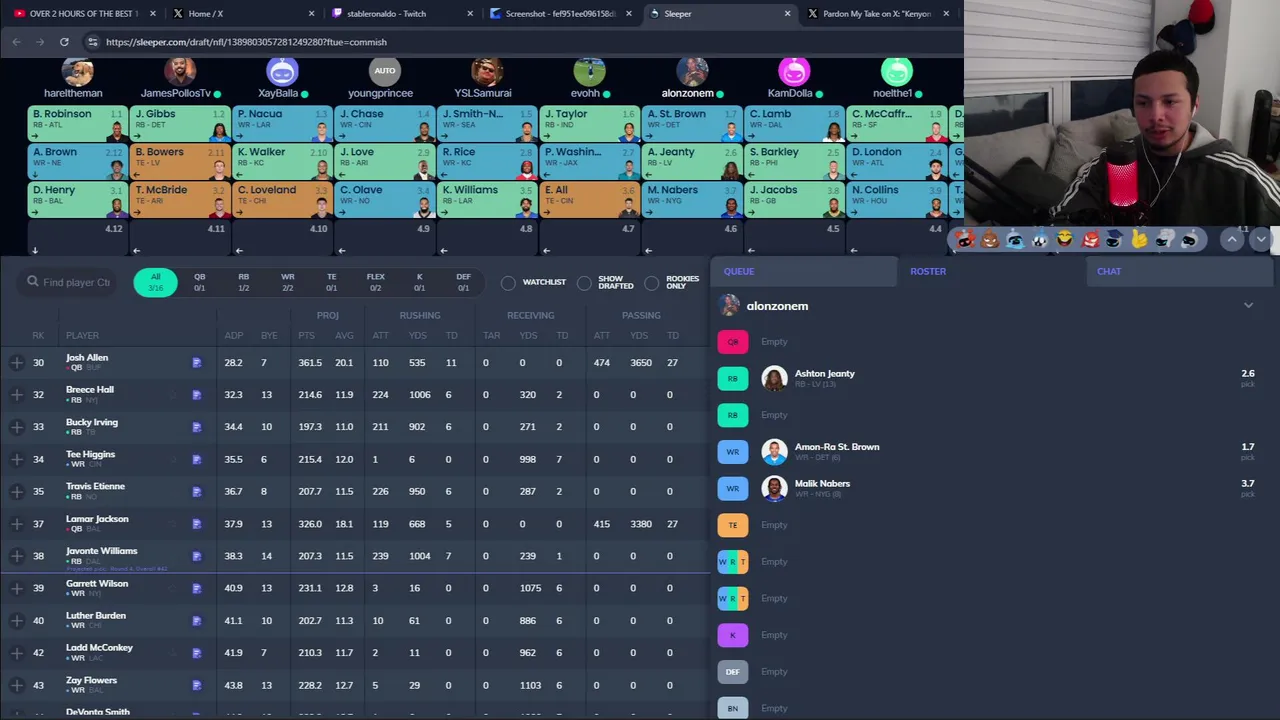Collapse the emoji reaction bar upward
The height and width of the screenshot is (720, 1280).
click(1232, 239)
